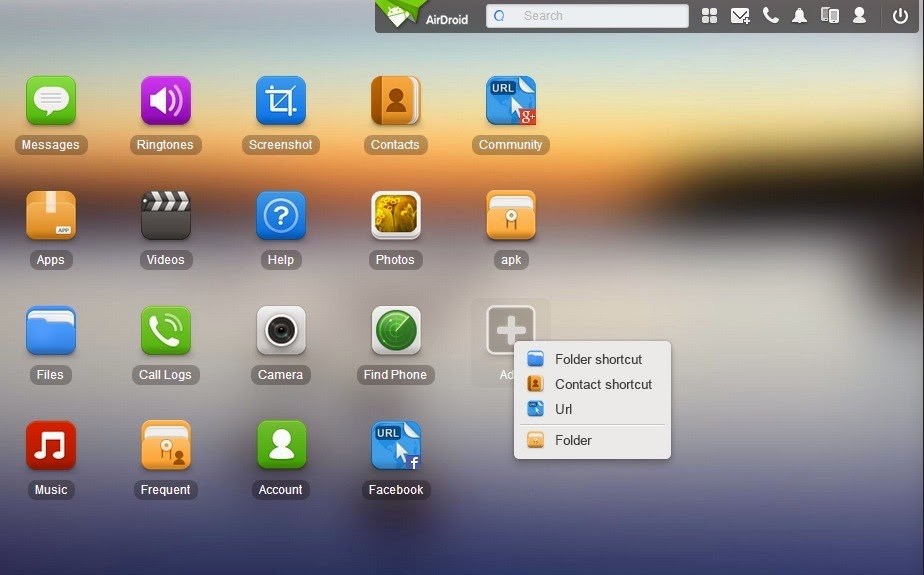
Task: Open the Contacts book icon
Action: [395, 100]
